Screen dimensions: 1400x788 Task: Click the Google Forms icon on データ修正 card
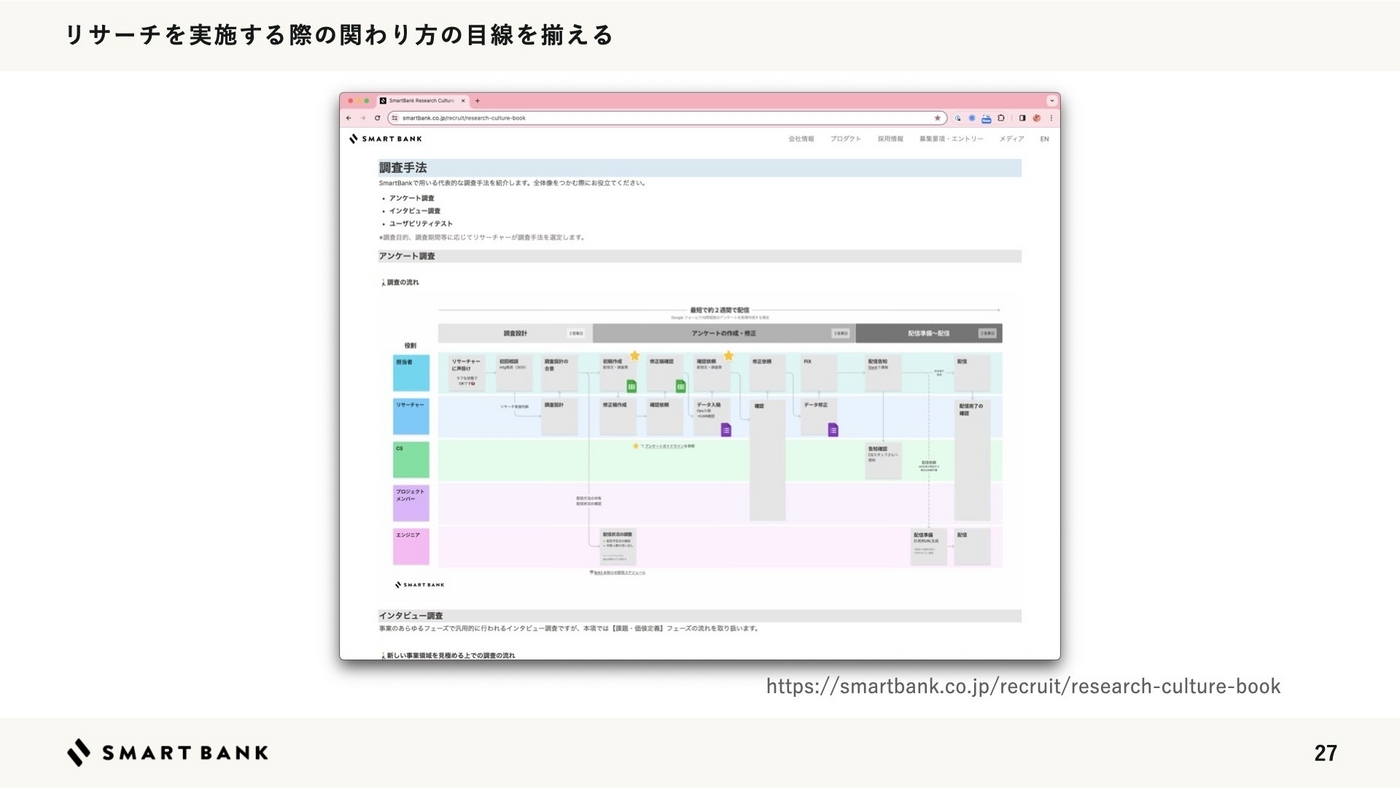(x=832, y=430)
